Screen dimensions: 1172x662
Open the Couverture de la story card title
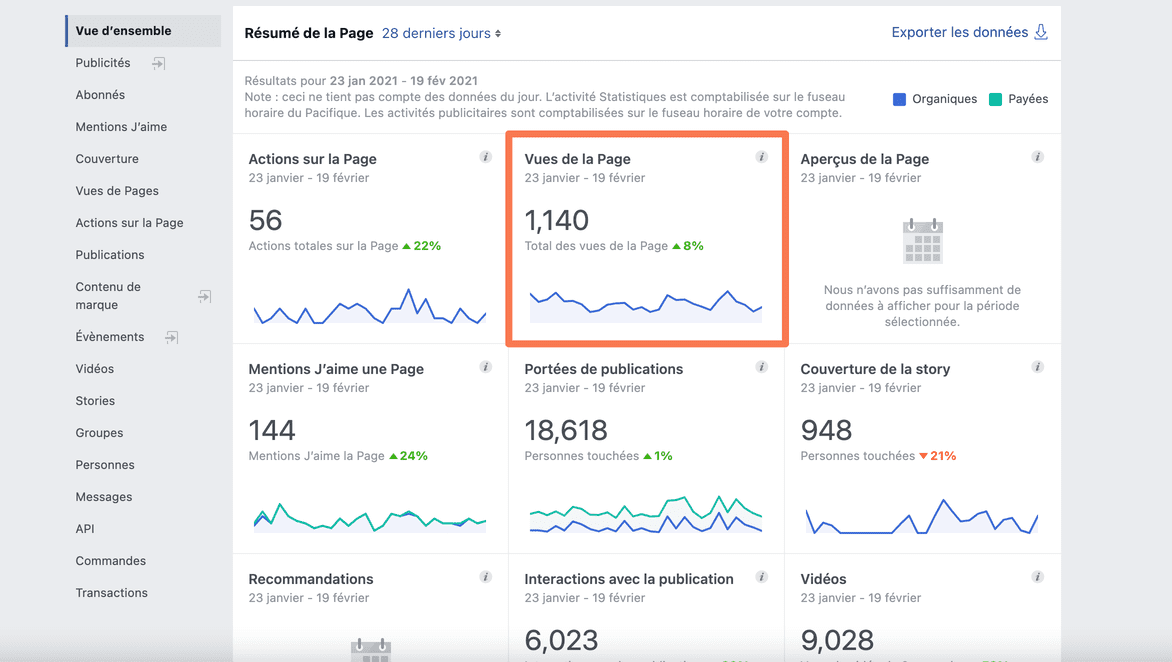[x=875, y=369]
